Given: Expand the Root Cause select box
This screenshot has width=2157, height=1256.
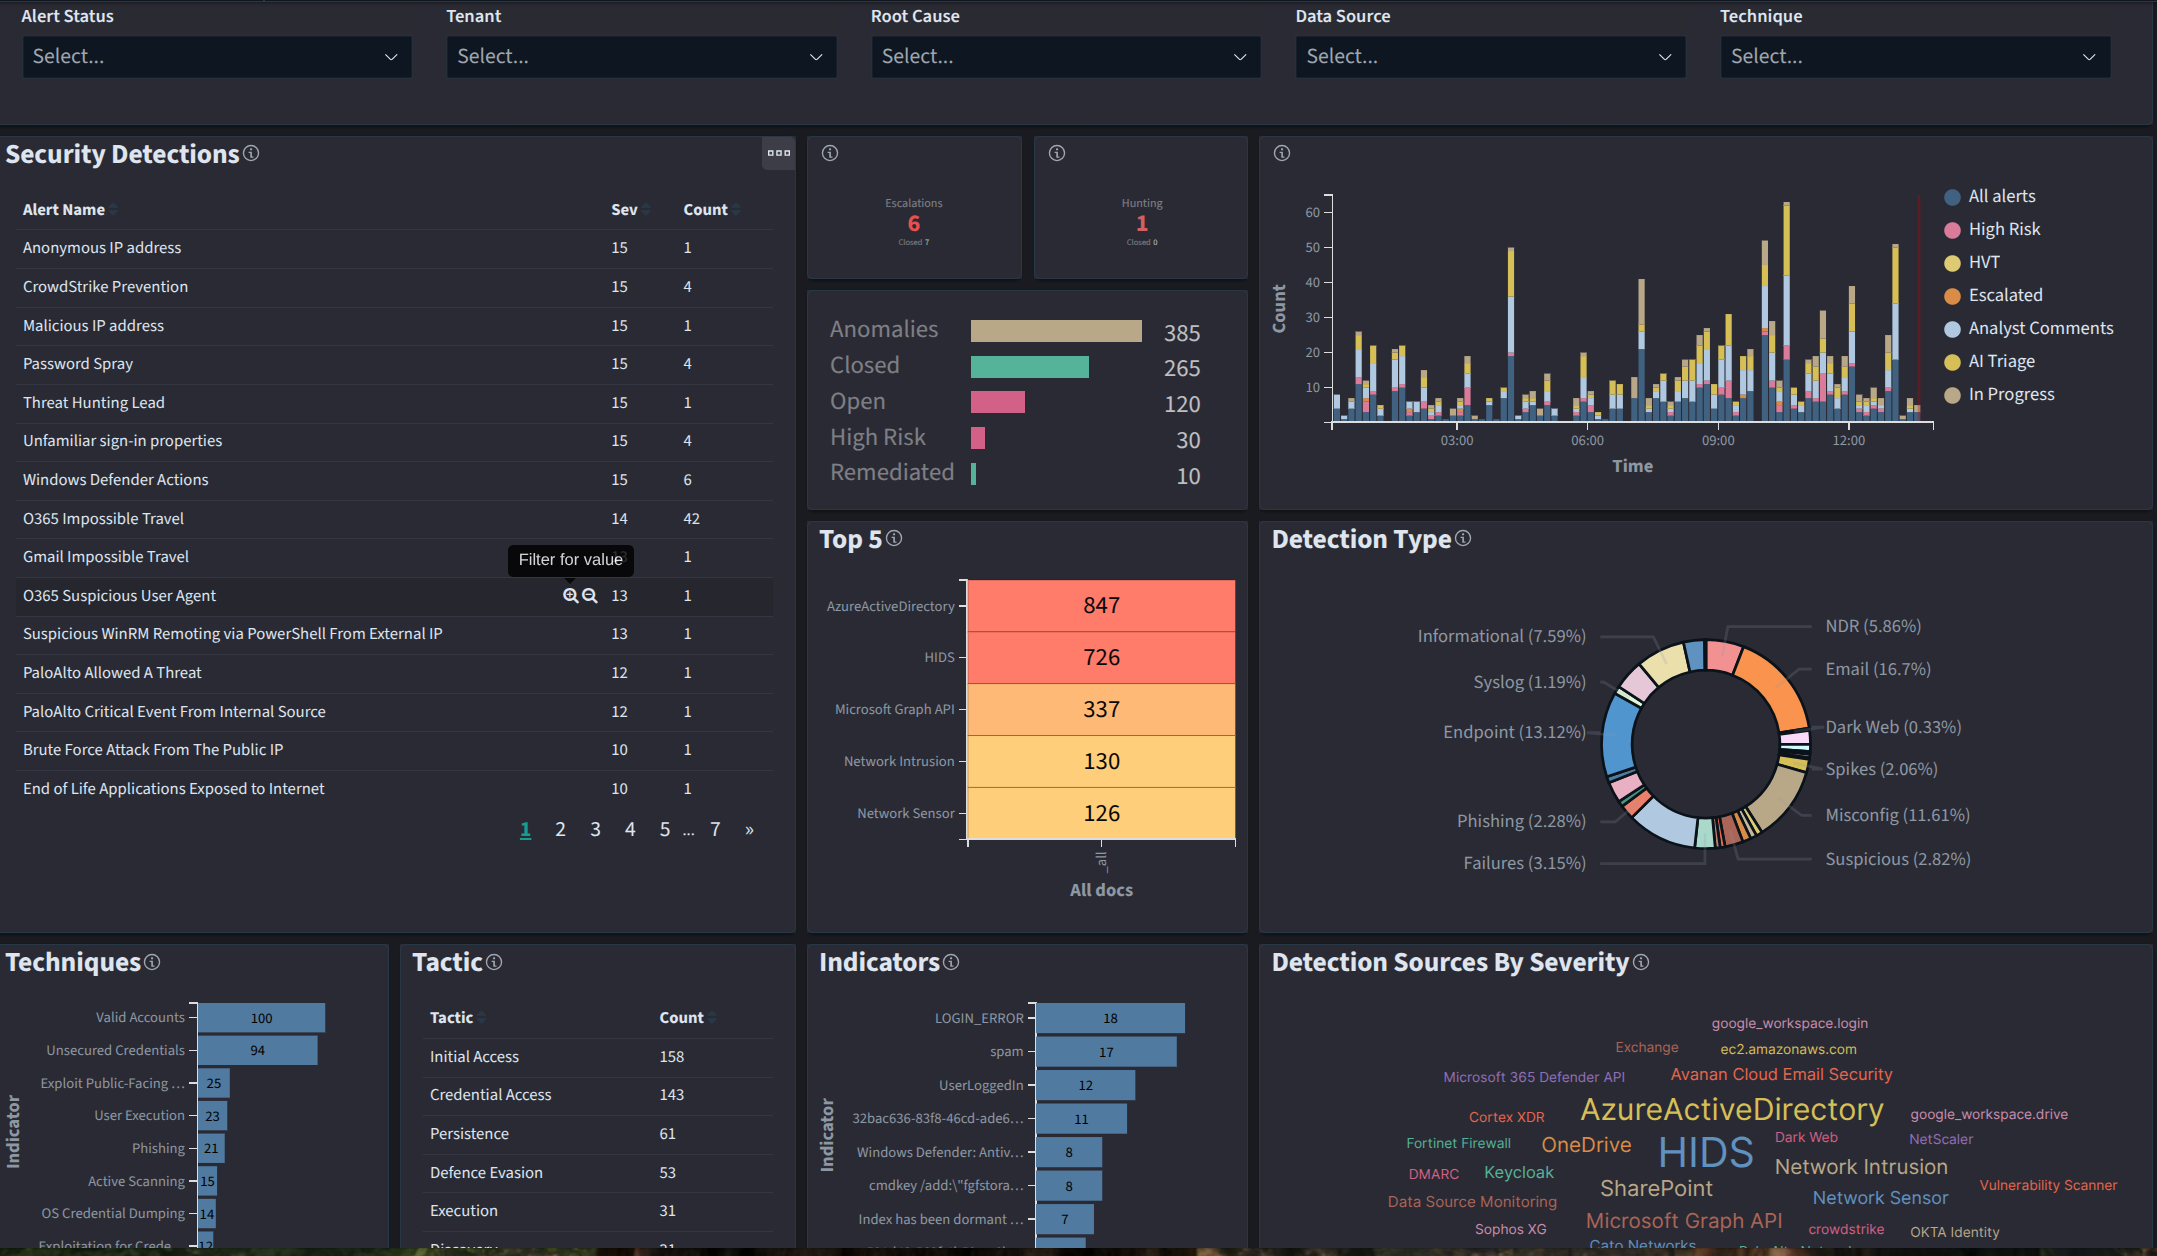Looking at the screenshot, I should tap(1065, 57).
